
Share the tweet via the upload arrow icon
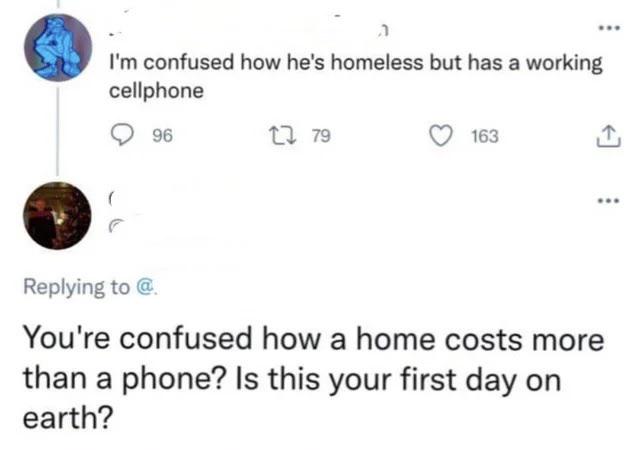(x=608, y=136)
